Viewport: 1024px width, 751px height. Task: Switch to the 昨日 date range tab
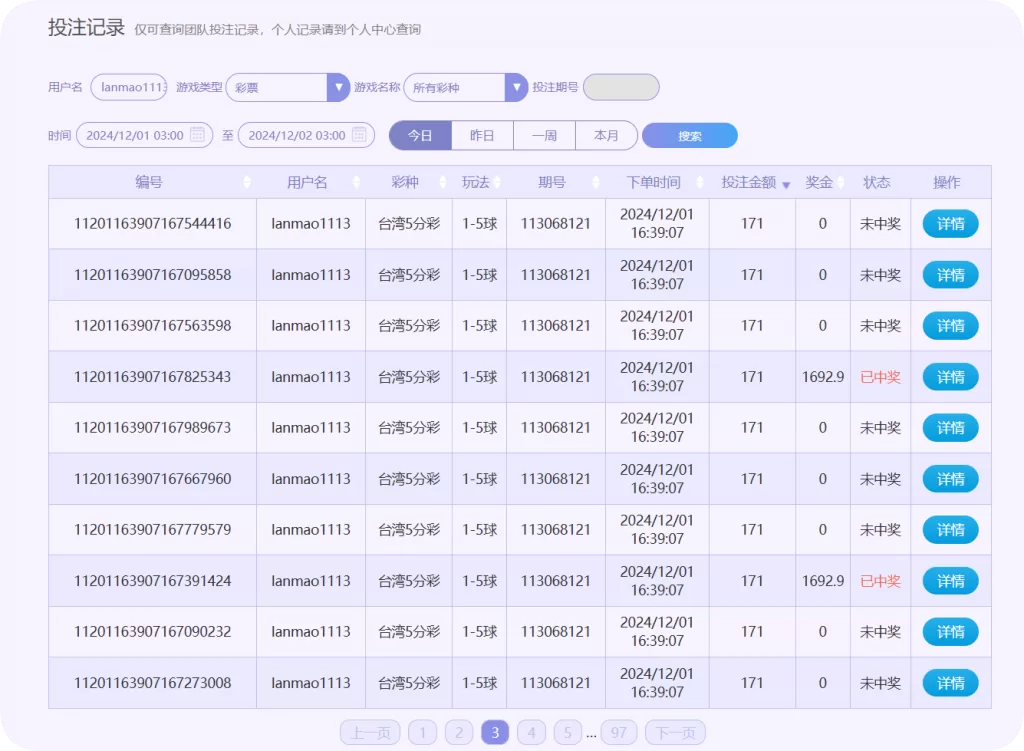coord(482,135)
